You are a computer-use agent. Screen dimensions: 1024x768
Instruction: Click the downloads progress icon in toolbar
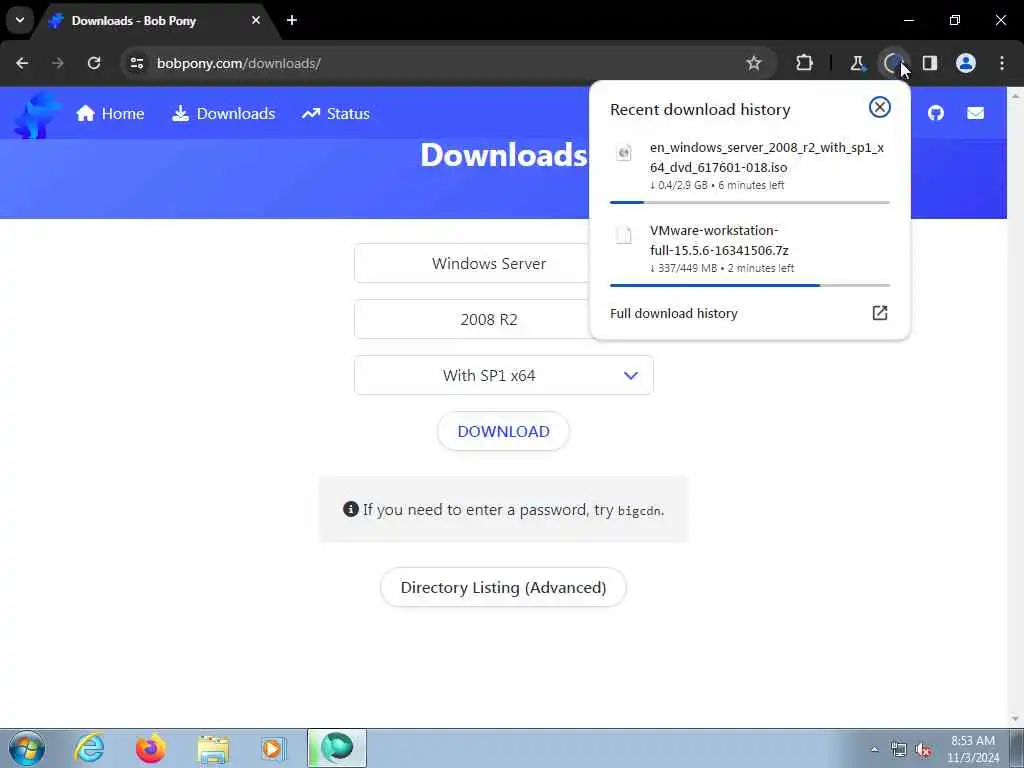(x=893, y=63)
